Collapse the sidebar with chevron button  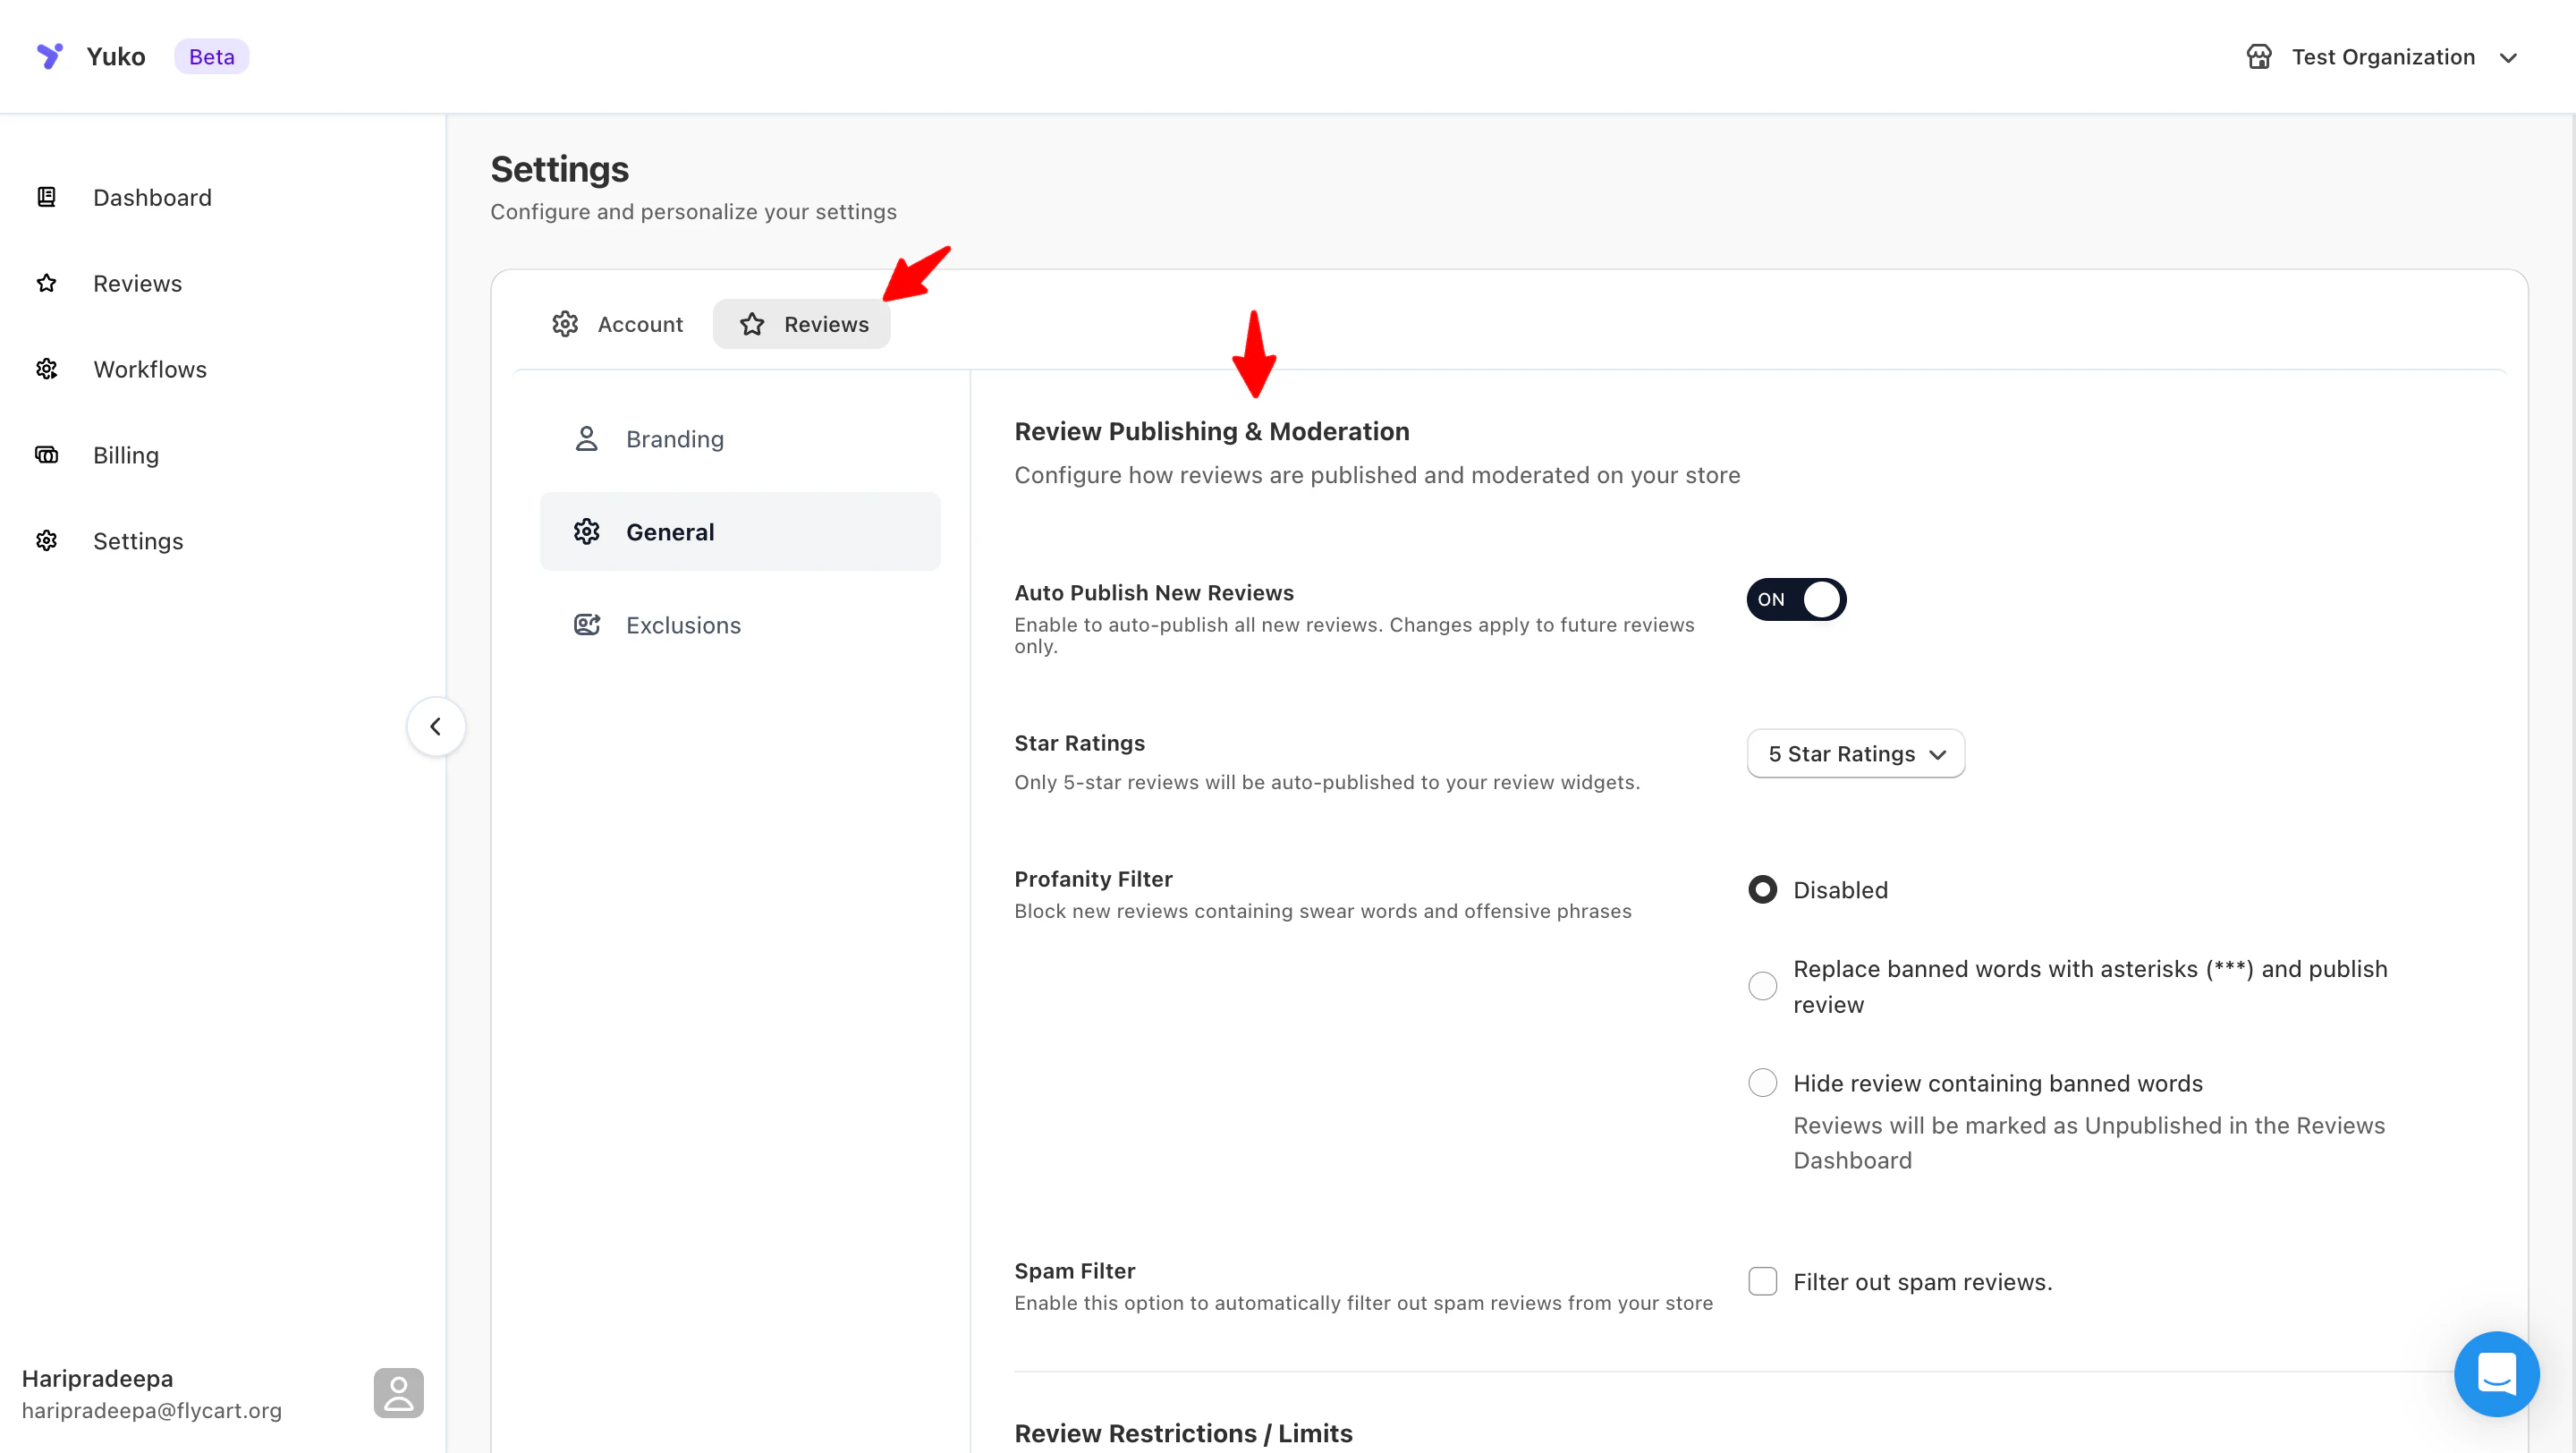pos(436,726)
